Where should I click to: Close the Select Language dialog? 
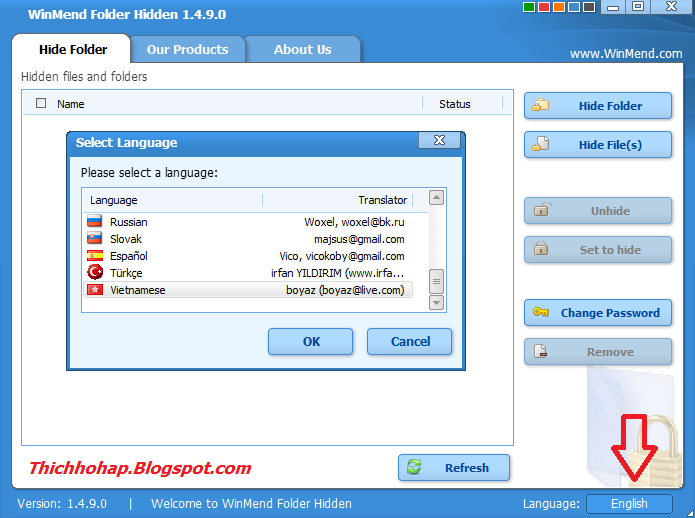pyautogui.click(x=439, y=140)
